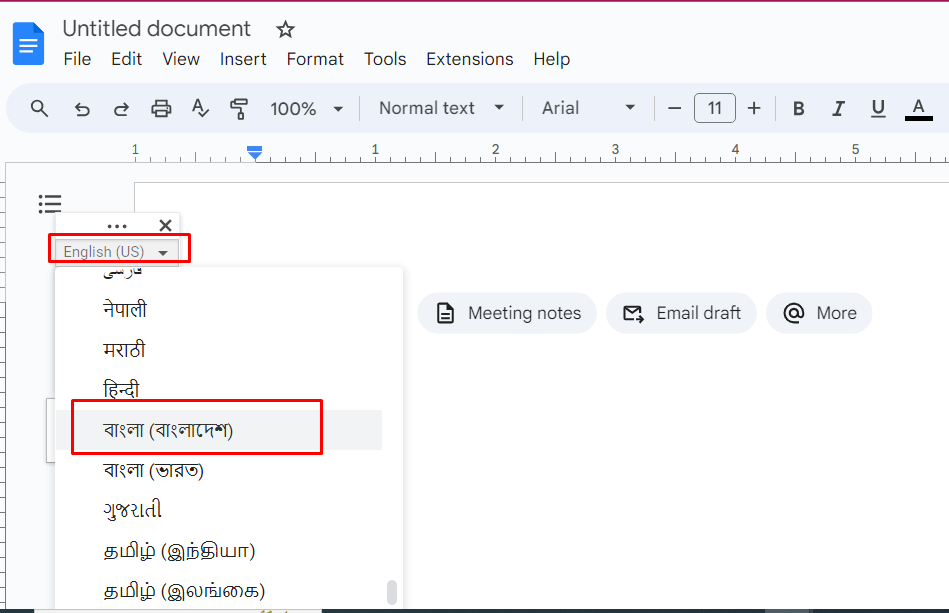Screen dimensions: 949x613
Task: Click the language list scrollbar thumb
Action: click(392, 592)
